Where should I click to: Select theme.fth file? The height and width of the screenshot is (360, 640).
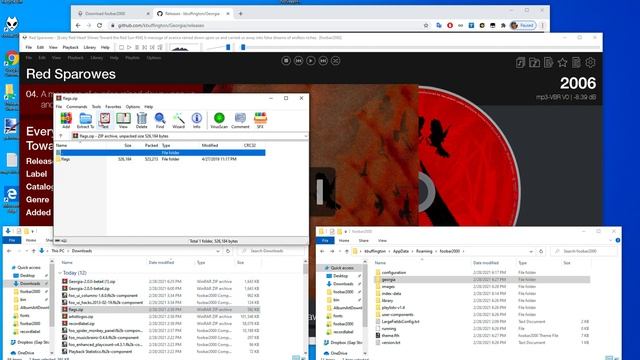pos(482,336)
